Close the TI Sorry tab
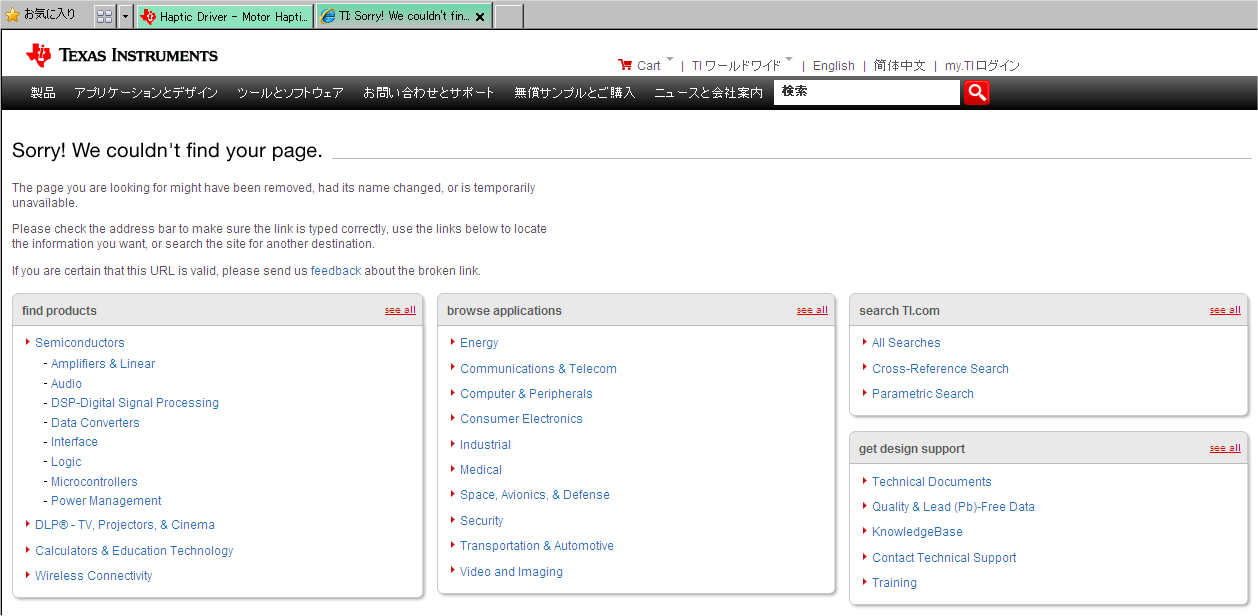The width and height of the screenshot is (1258, 616). pyautogui.click(x=480, y=17)
